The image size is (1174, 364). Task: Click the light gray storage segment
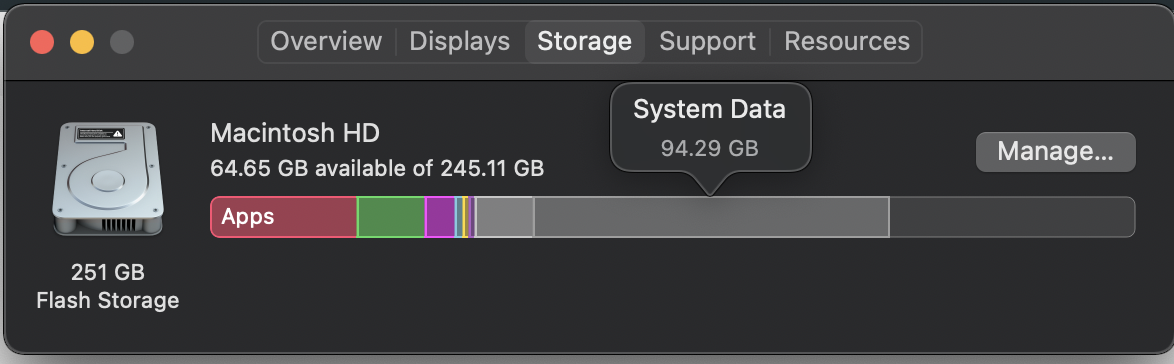[505, 217]
